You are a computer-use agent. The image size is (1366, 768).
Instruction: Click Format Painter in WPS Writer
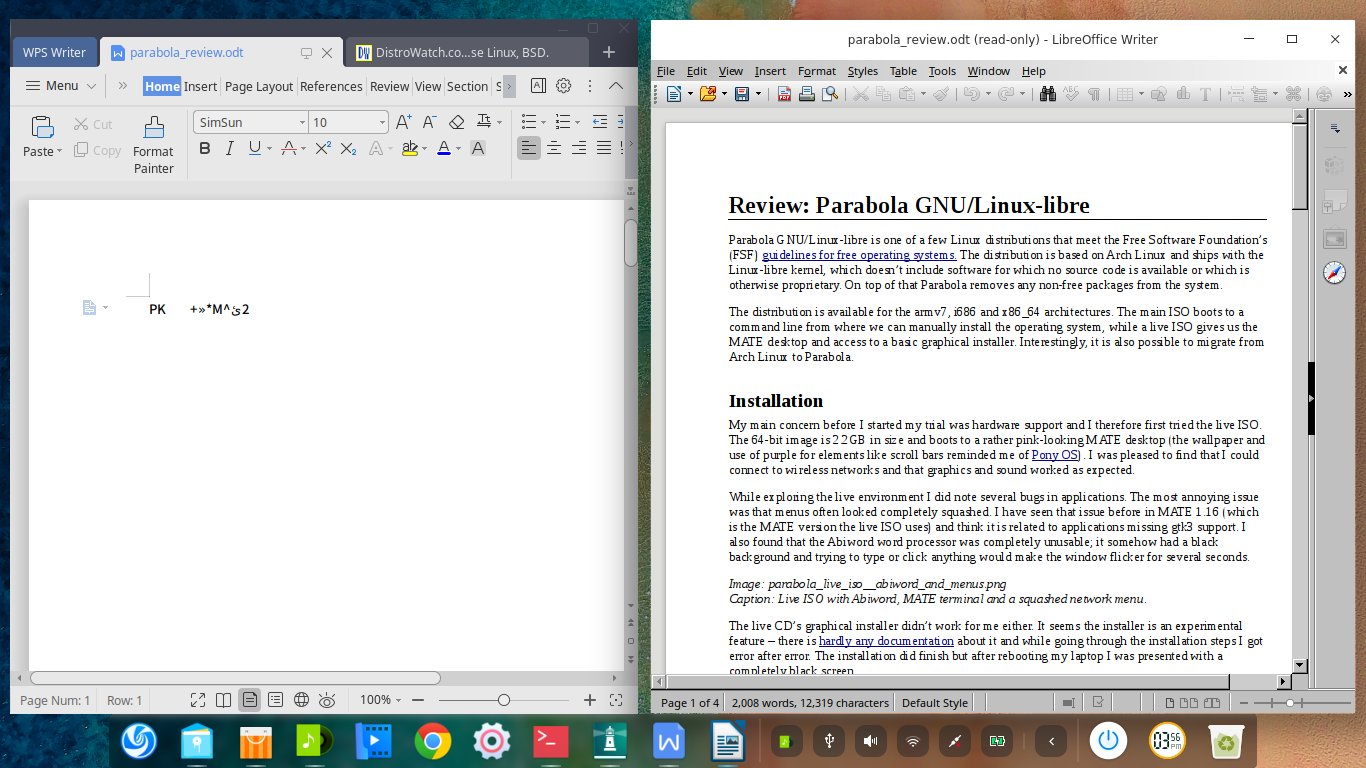(x=153, y=144)
